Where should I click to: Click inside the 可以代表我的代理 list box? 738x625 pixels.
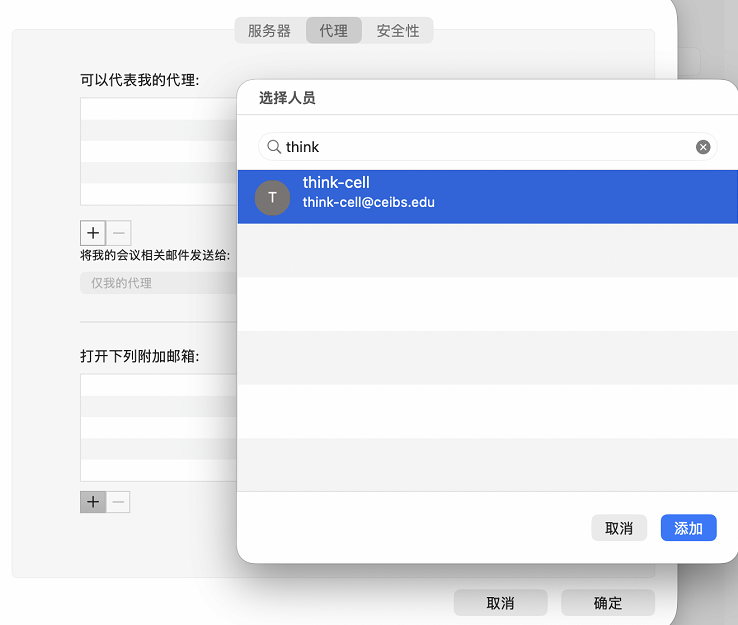pyautogui.click(x=158, y=151)
